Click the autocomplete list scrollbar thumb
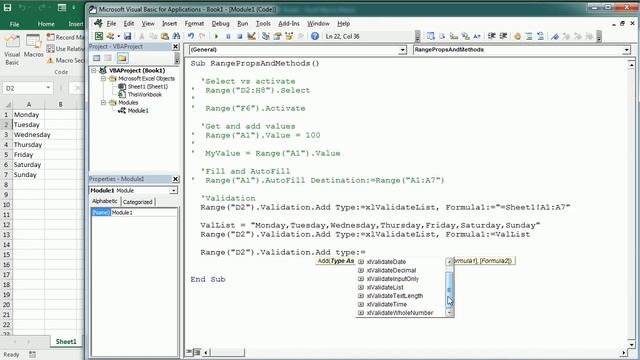This screenshot has width=640, height=360. pyautogui.click(x=449, y=290)
